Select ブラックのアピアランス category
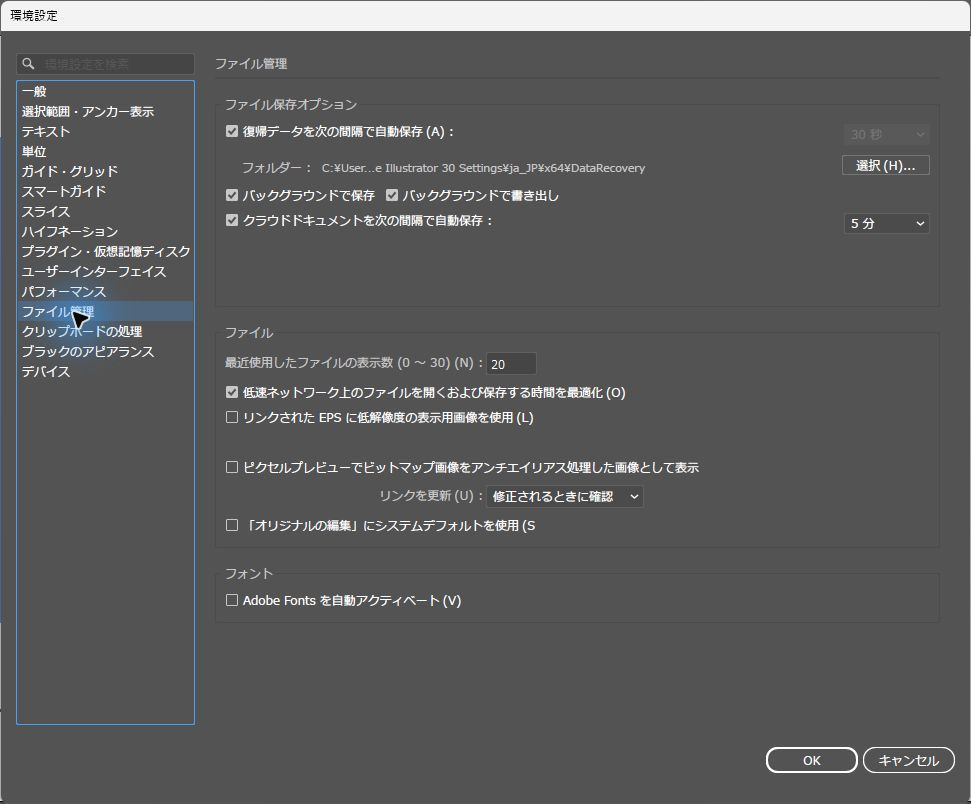The height and width of the screenshot is (804, 971). 105,351
